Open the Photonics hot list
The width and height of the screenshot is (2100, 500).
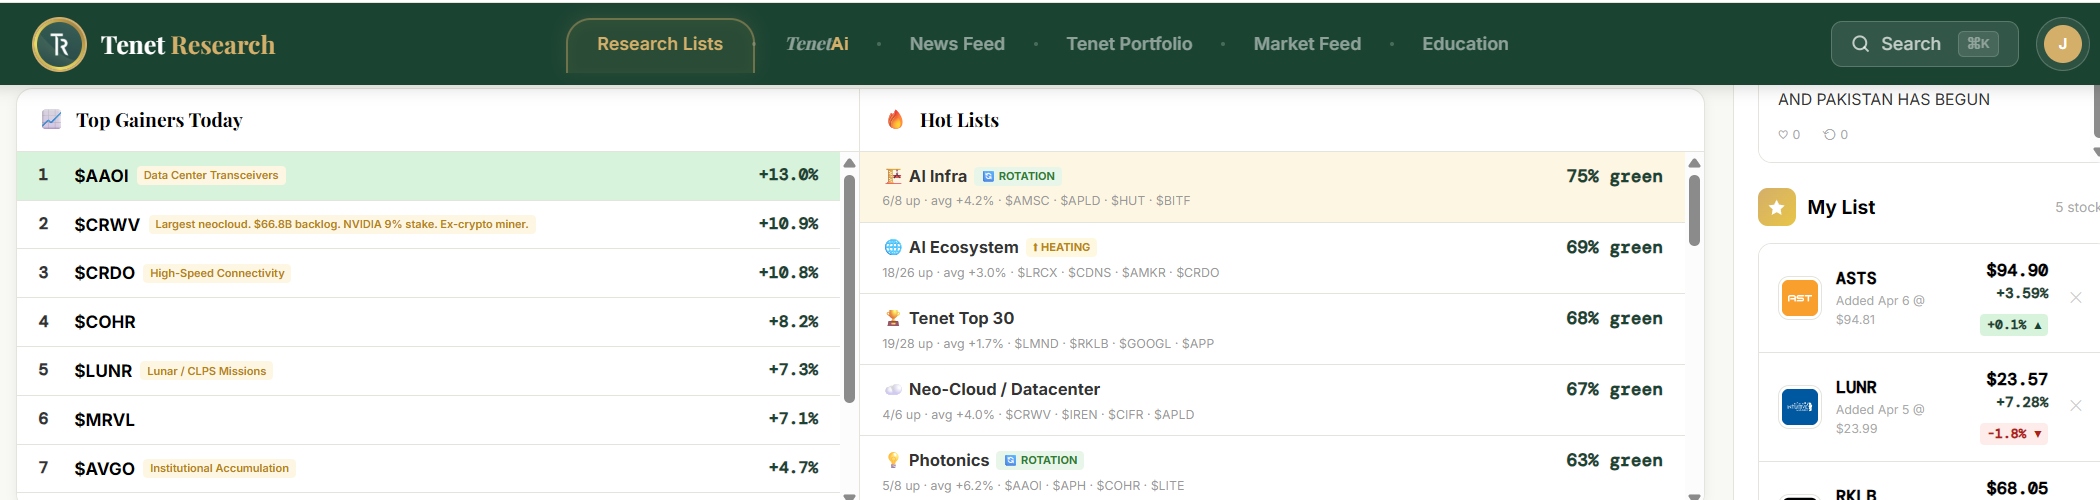click(x=1272, y=468)
